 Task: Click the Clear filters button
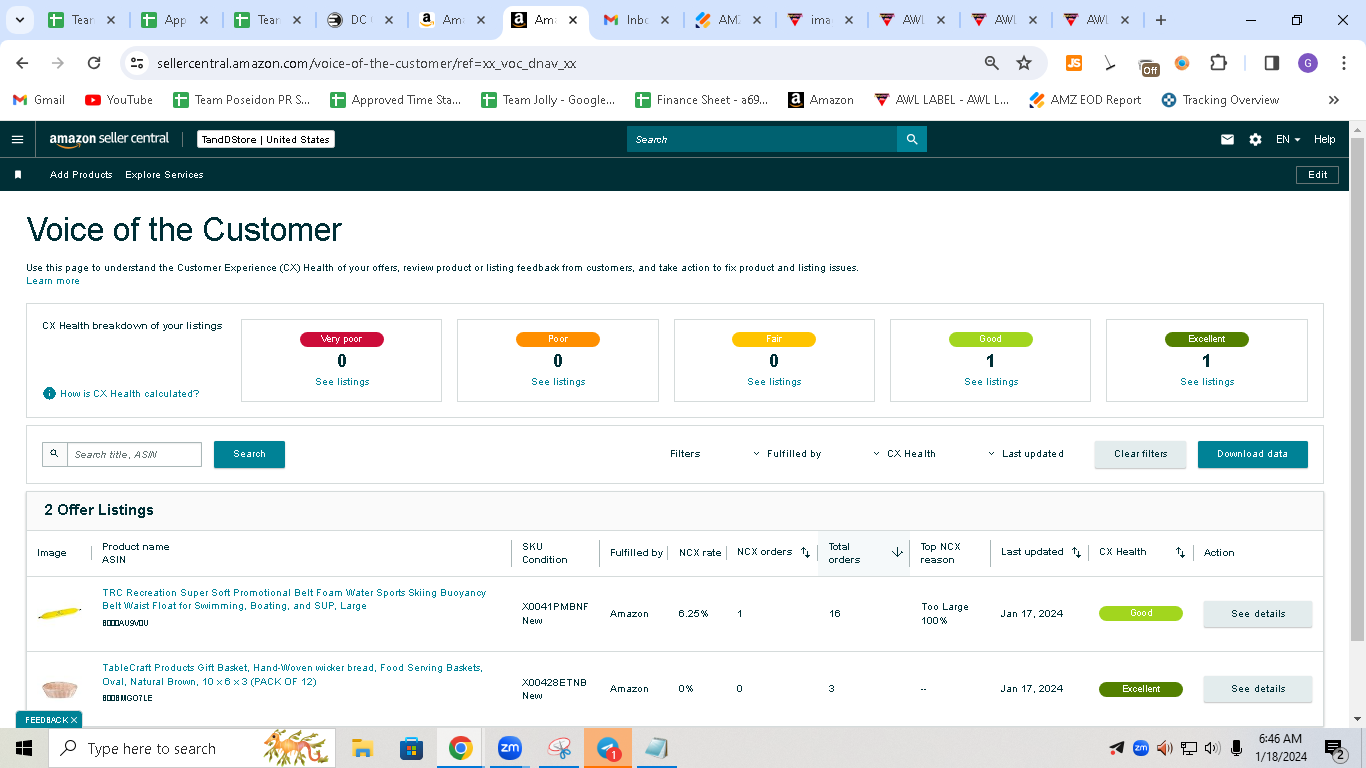coord(1140,454)
